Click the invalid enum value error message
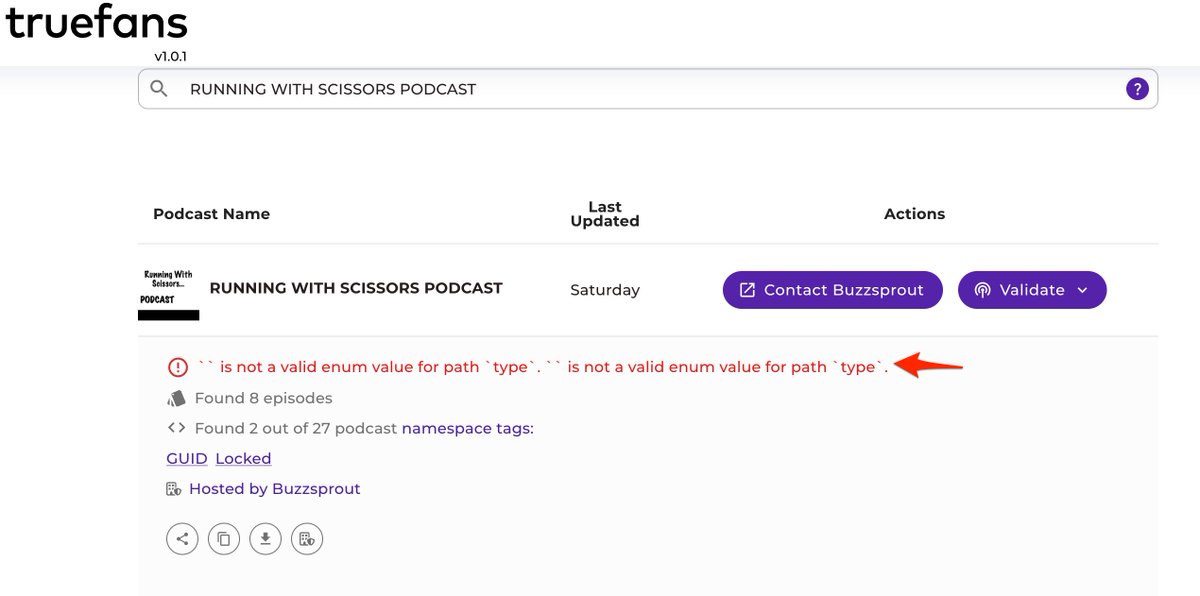 542,367
